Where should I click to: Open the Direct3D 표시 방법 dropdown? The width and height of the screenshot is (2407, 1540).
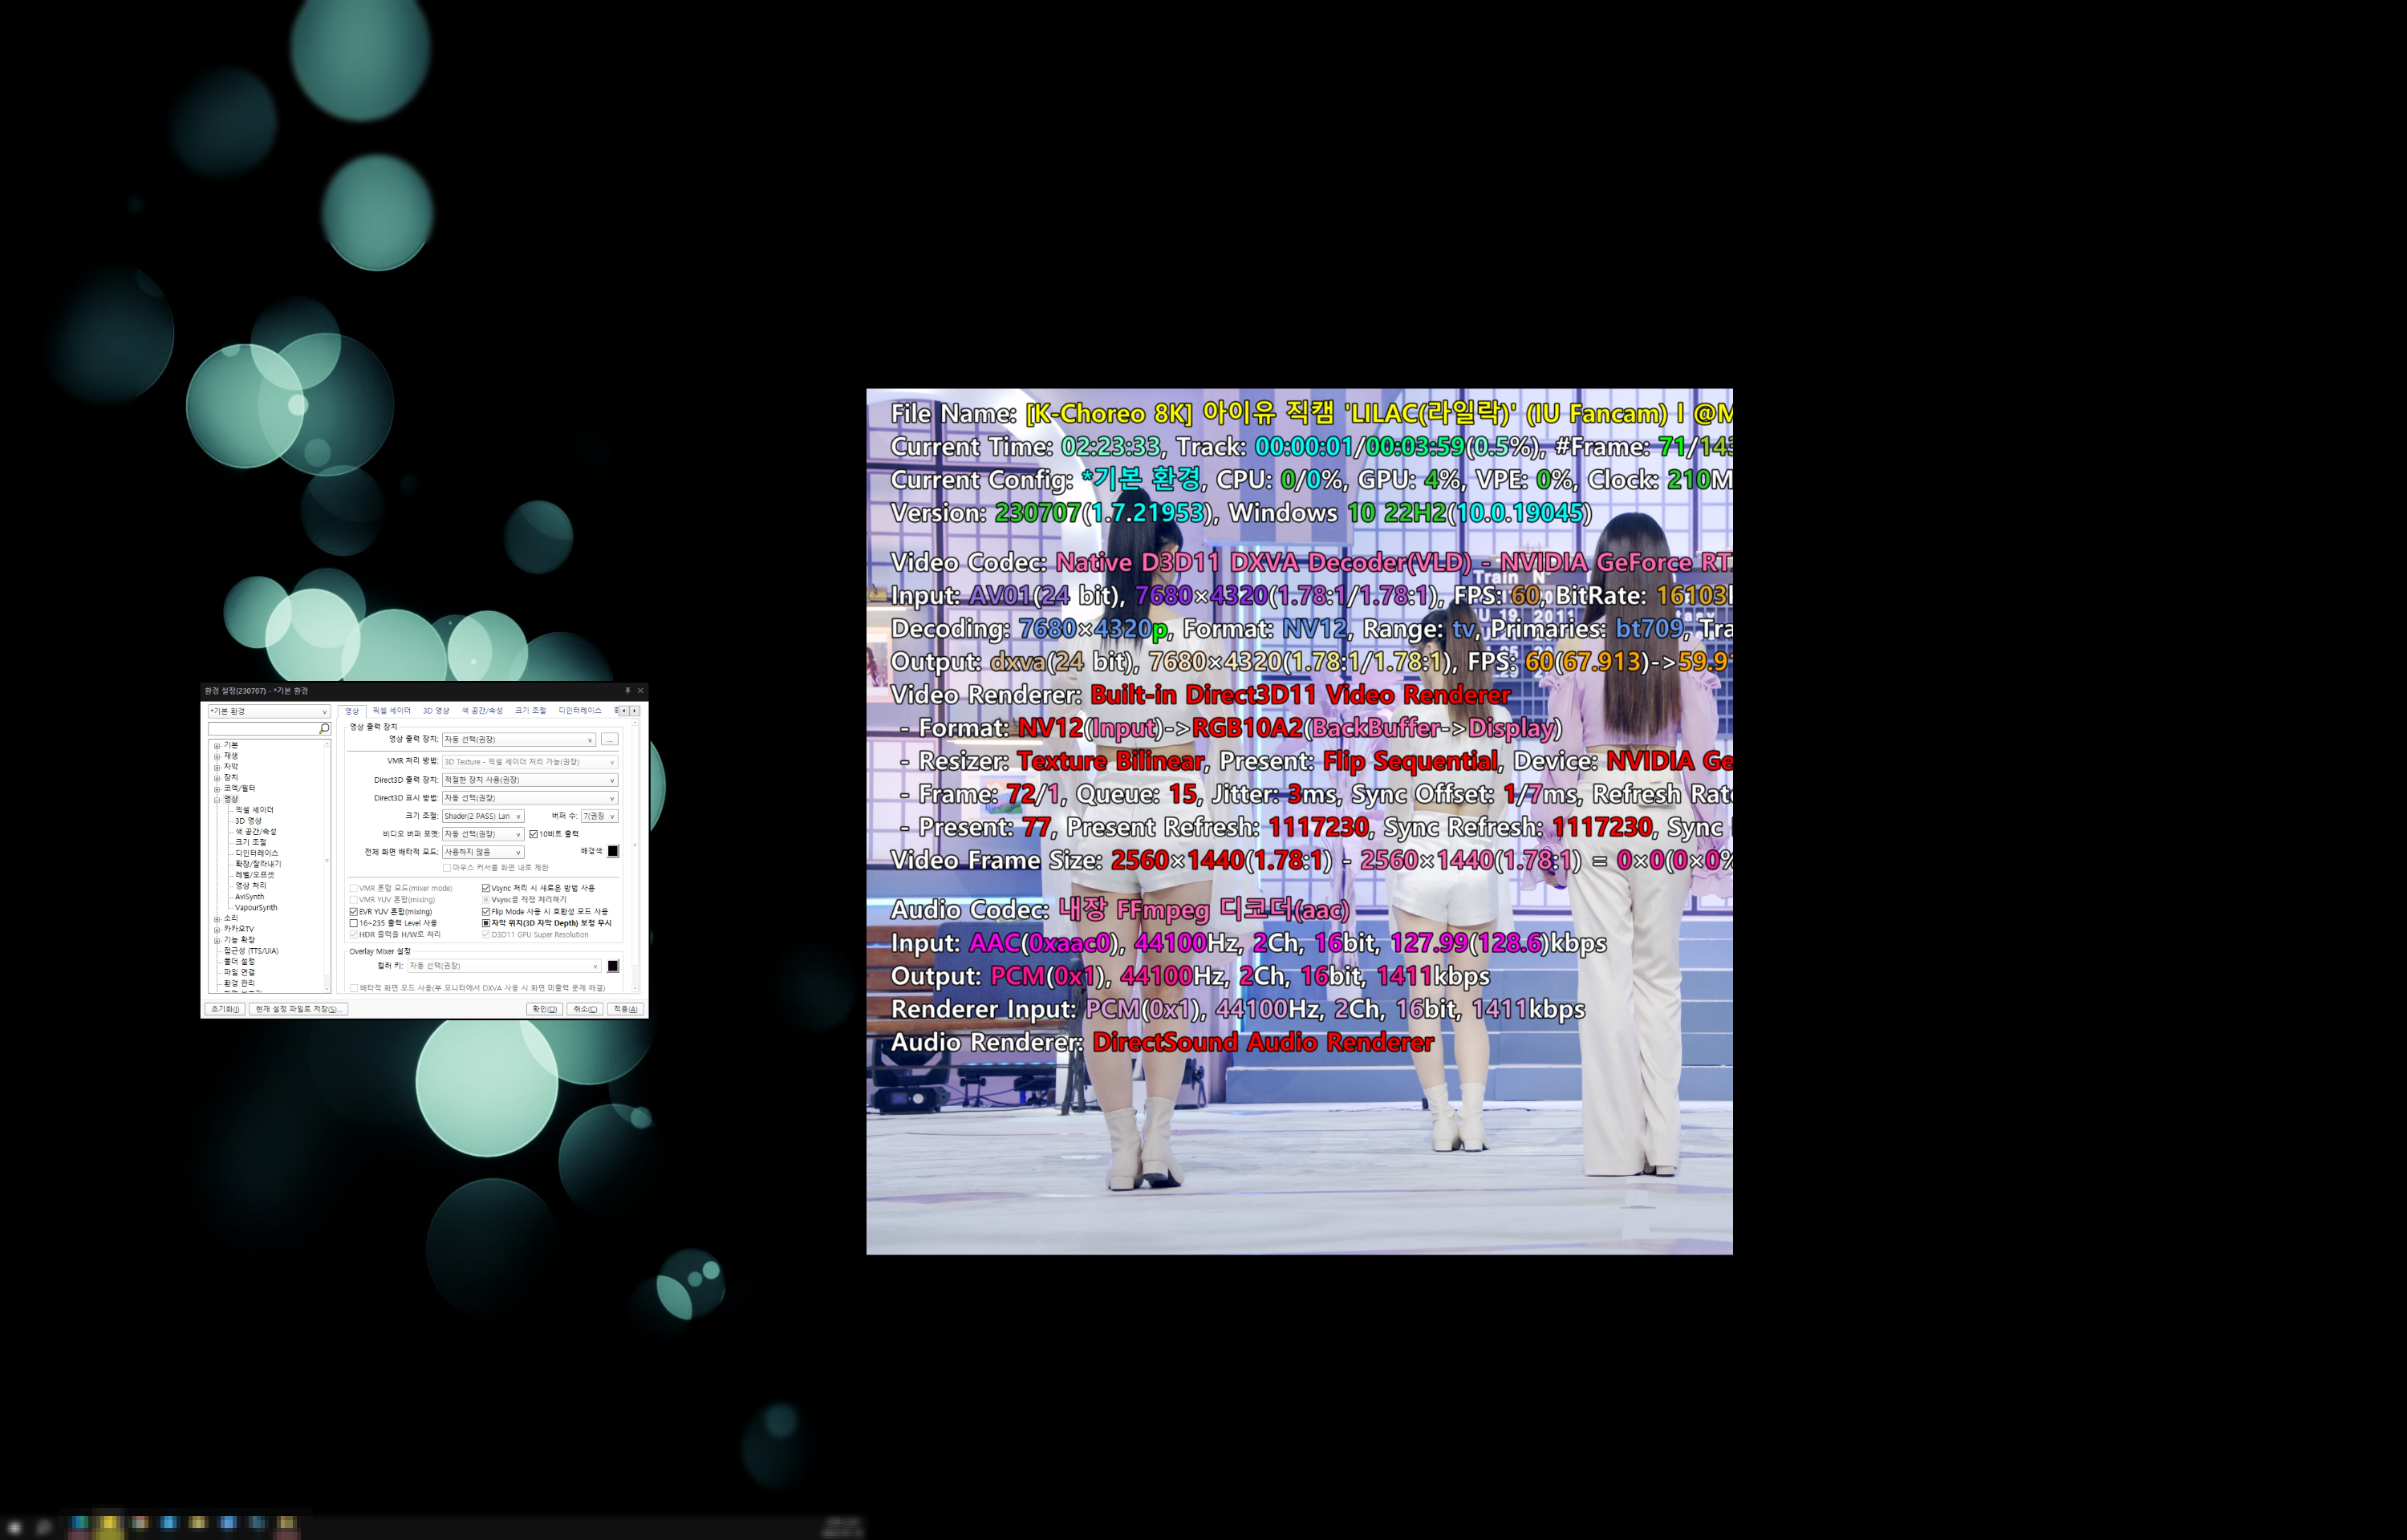click(x=529, y=798)
